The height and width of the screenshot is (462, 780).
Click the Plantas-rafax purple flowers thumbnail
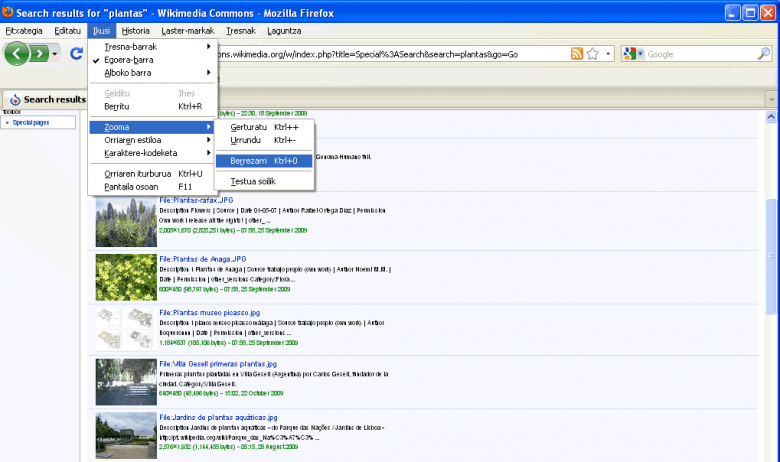126,222
